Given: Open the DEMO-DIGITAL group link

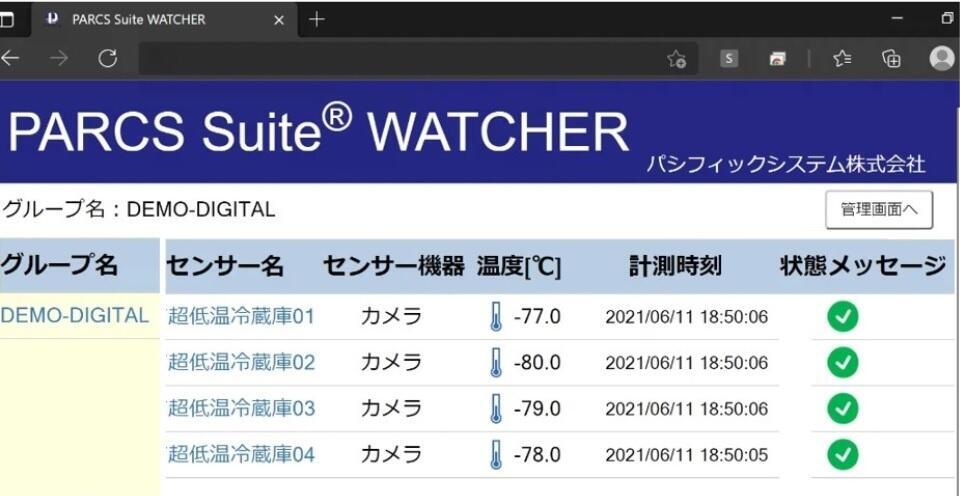Looking at the screenshot, I should pos(75,315).
